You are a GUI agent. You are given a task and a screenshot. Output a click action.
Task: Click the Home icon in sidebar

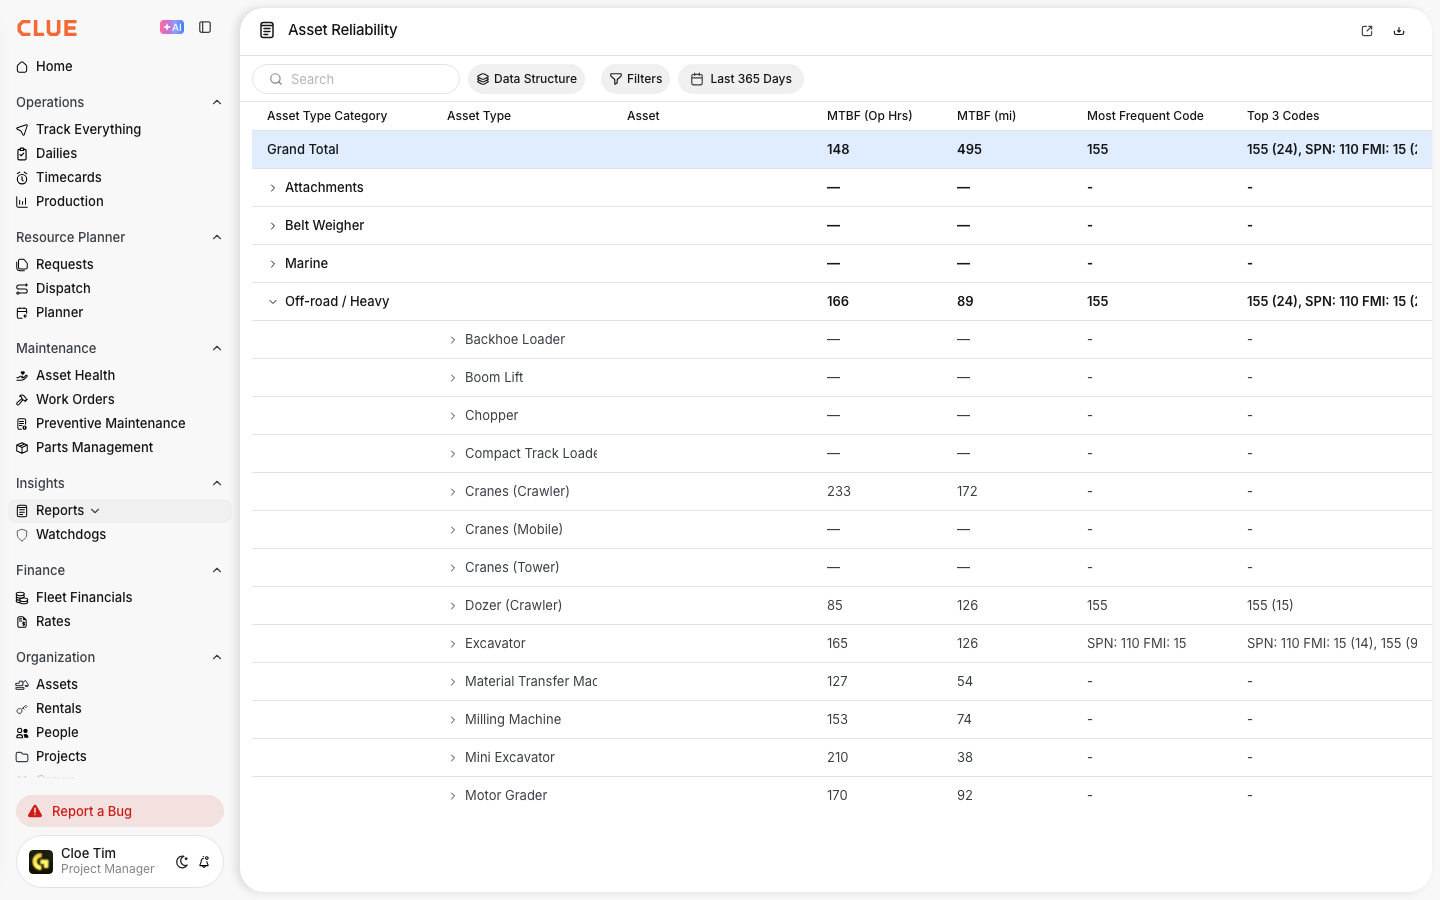22,67
